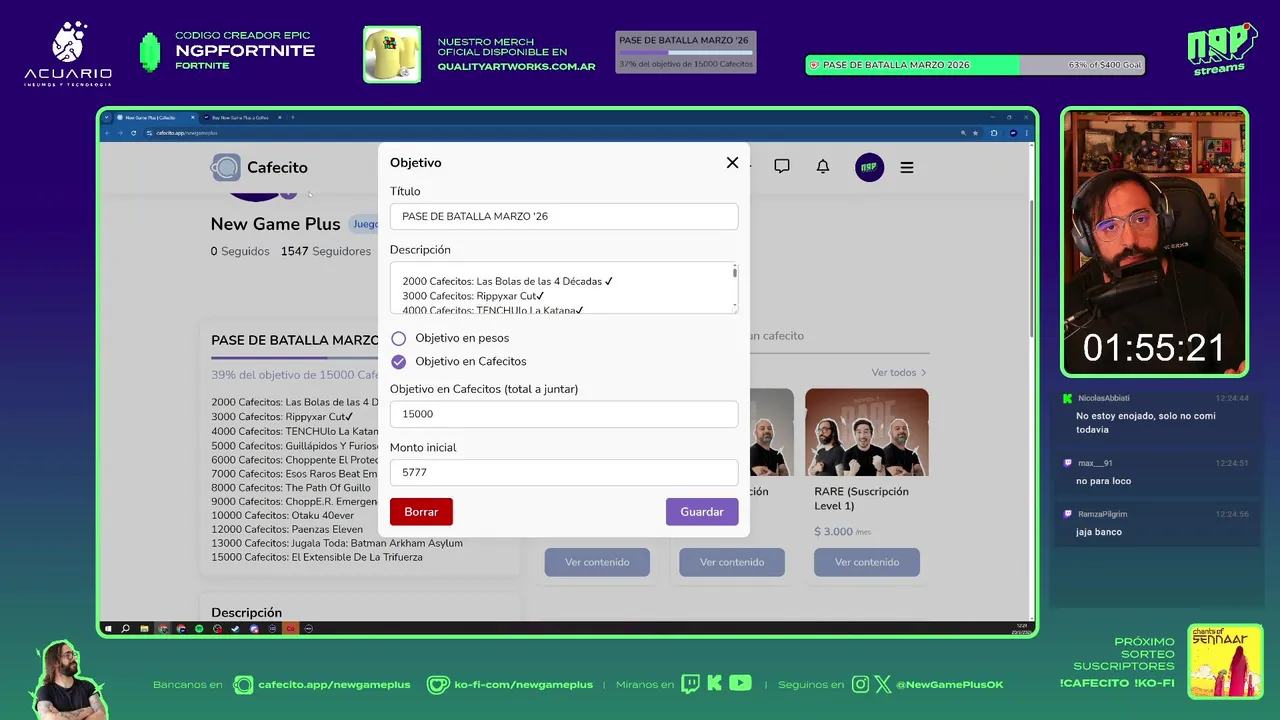Click the 12000 Cafecitos: Paenzas Eleven line
This screenshot has width=1280, height=720.
pos(287,530)
